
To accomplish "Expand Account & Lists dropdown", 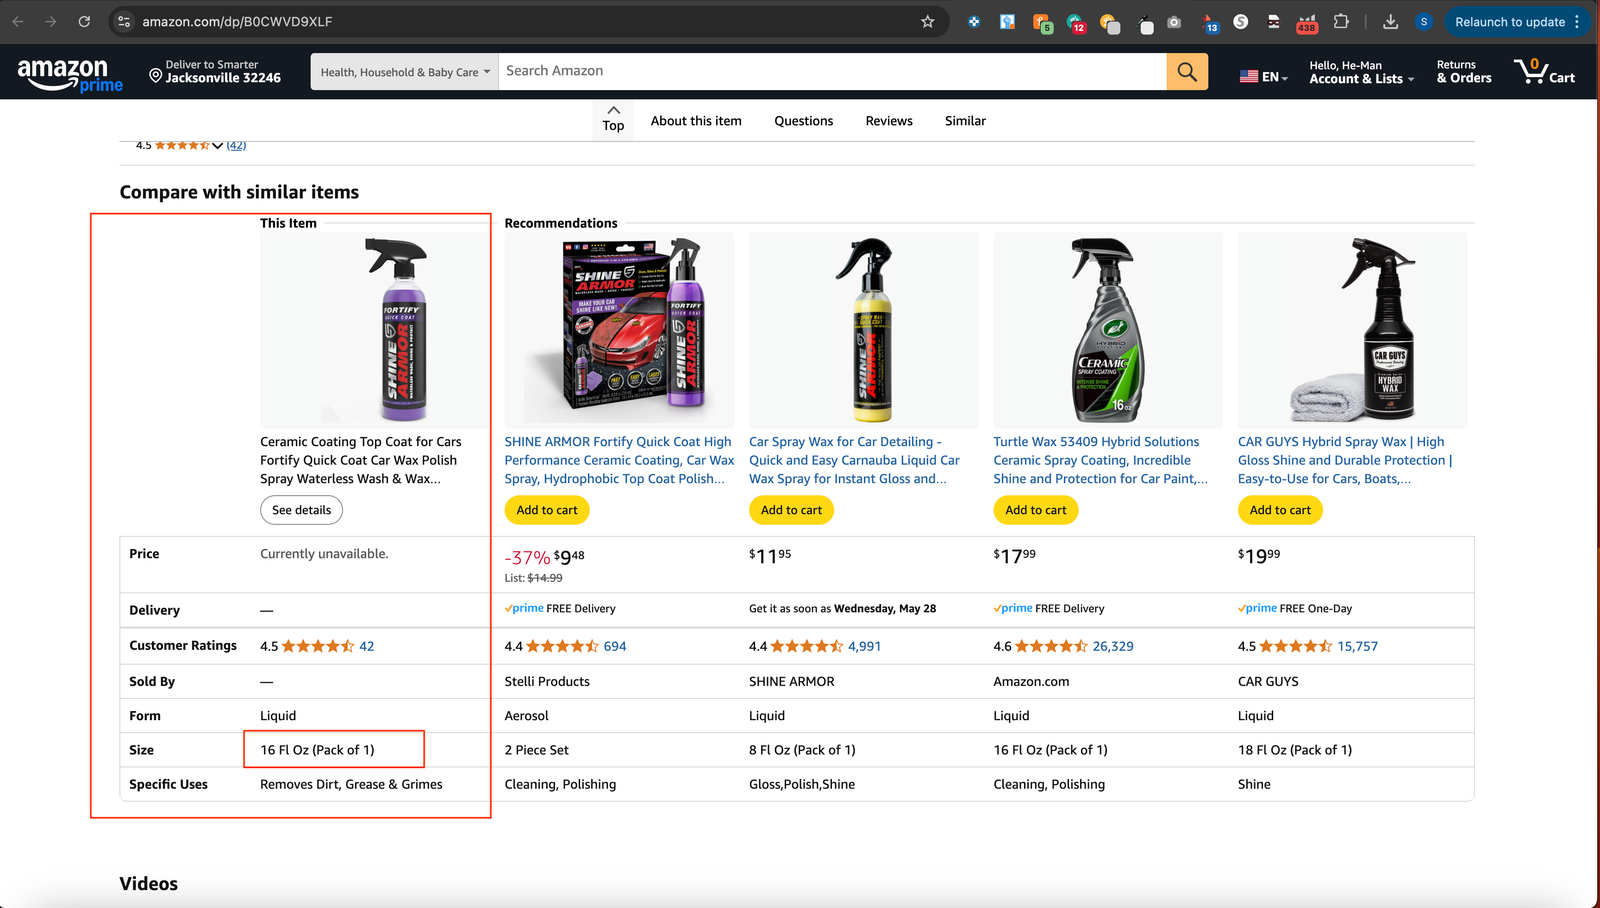I will (x=1361, y=79).
